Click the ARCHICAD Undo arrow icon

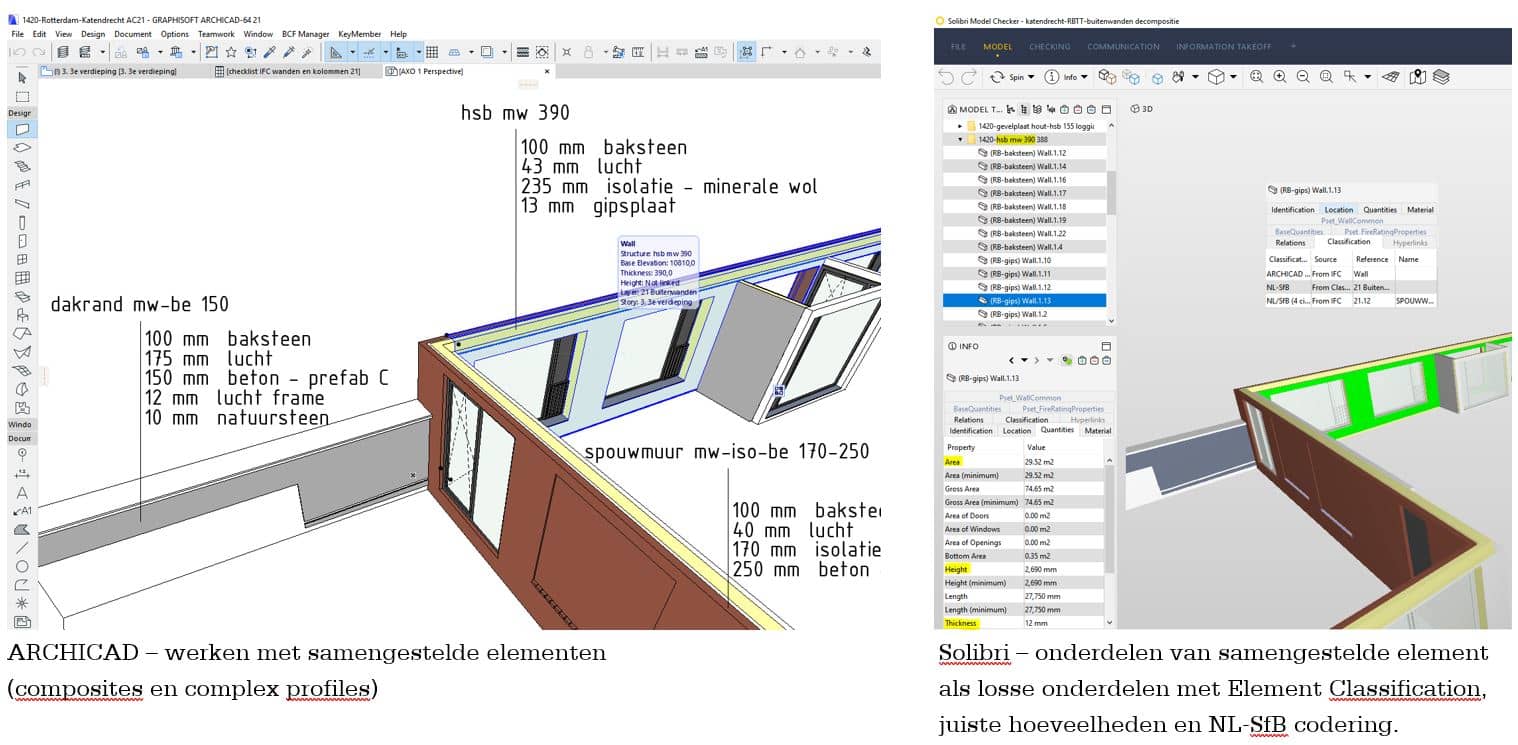coord(18,52)
